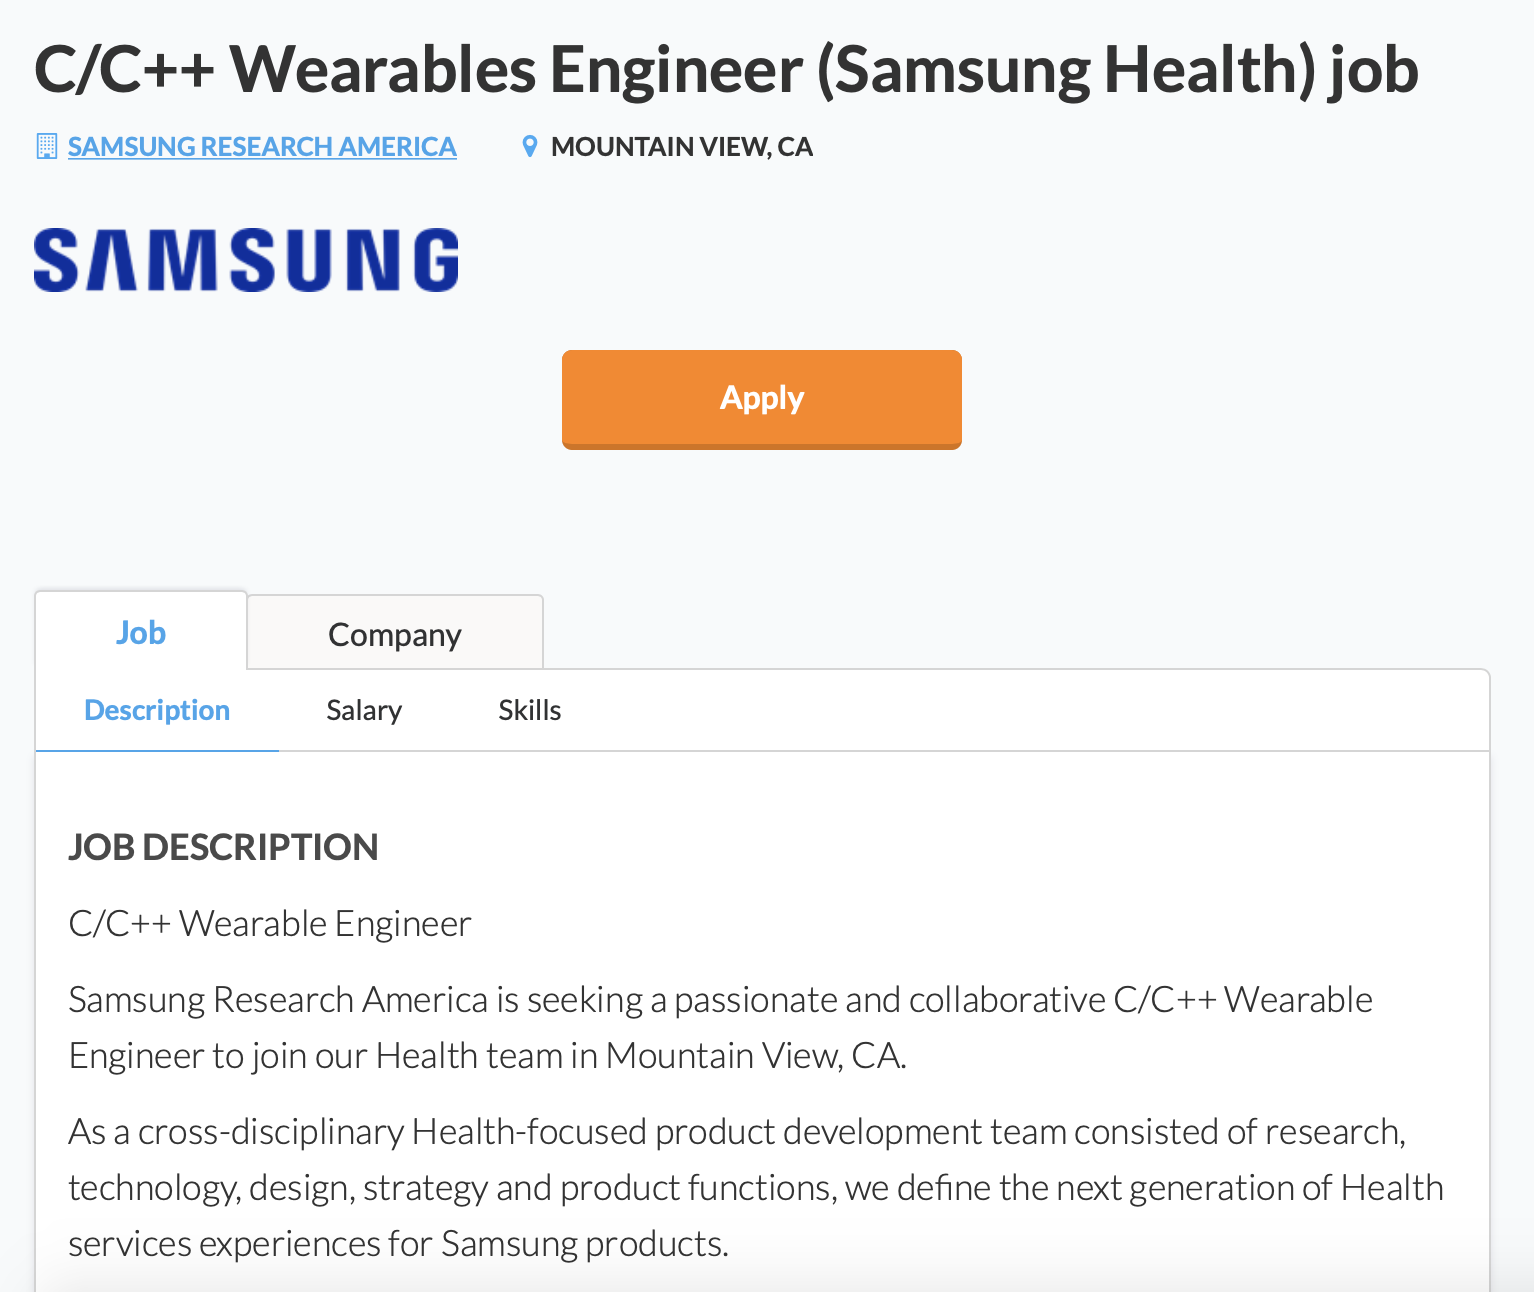Switch to the Company tab
This screenshot has height=1292, width=1534.
pyautogui.click(x=395, y=634)
